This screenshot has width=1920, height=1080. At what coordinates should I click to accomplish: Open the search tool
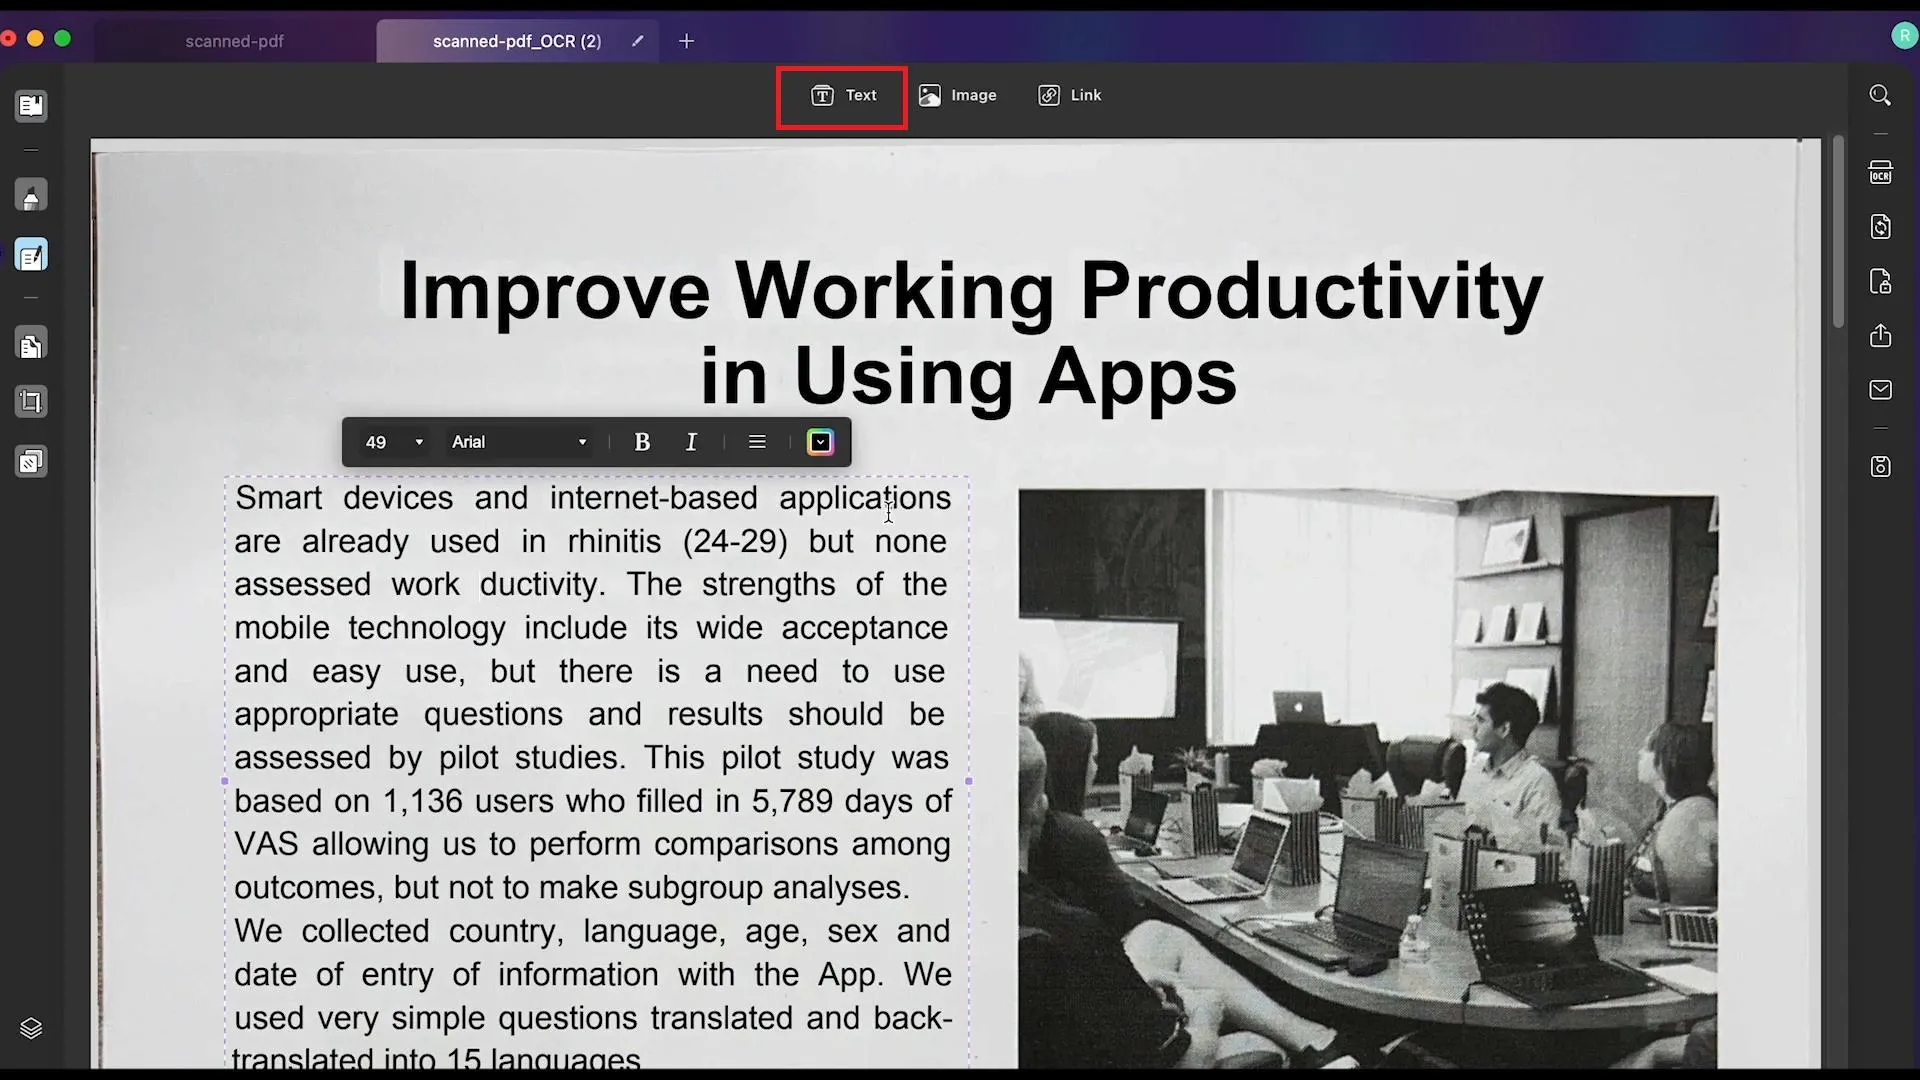click(1880, 95)
